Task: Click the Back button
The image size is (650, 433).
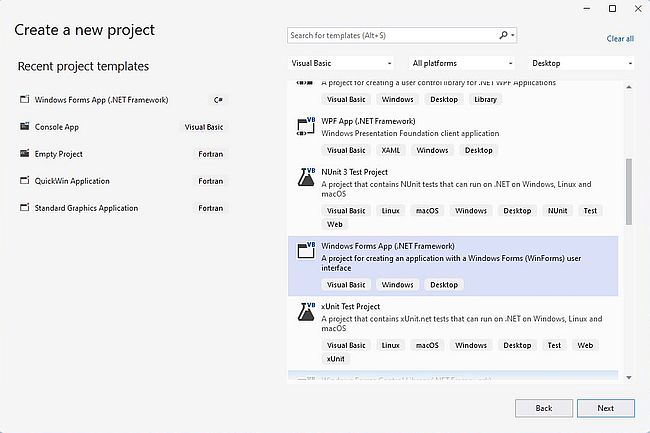Action: [543, 408]
